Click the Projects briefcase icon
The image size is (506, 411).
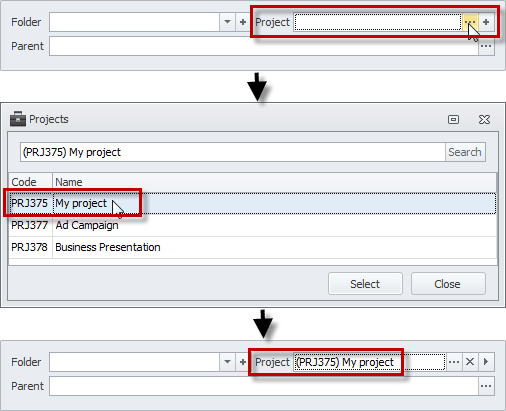tap(18, 119)
